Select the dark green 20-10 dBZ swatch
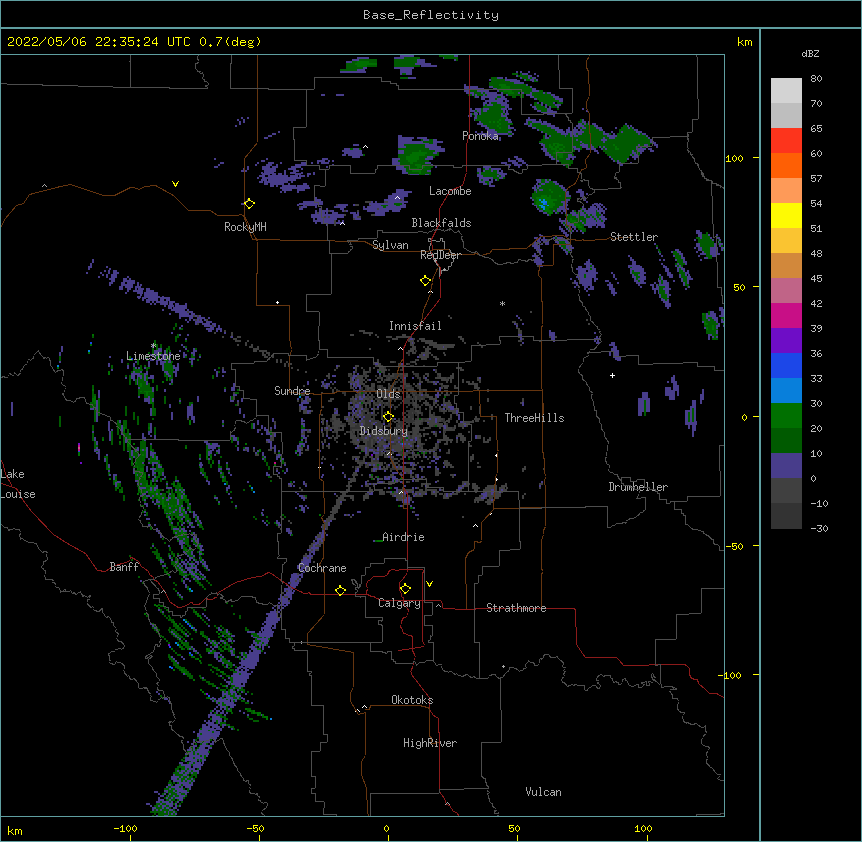This screenshot has width=862, height=842. pos(786,441)
